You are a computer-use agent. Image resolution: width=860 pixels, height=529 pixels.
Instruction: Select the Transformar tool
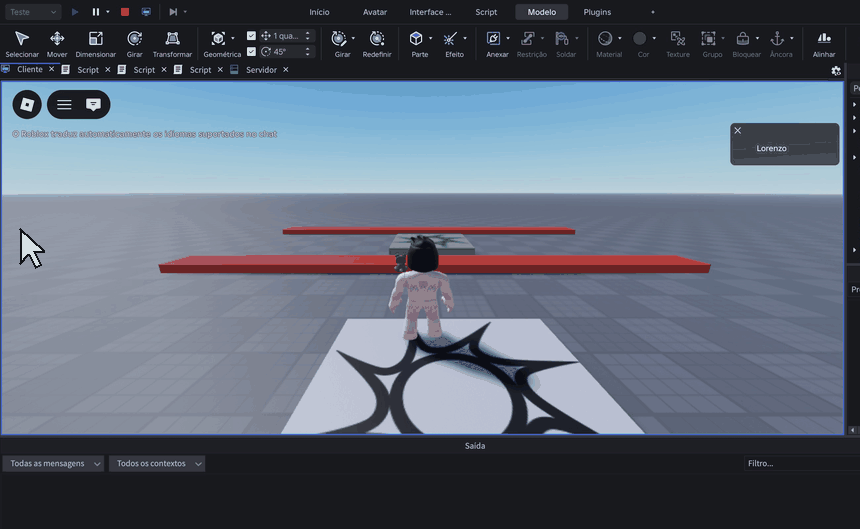coord(172,44)
